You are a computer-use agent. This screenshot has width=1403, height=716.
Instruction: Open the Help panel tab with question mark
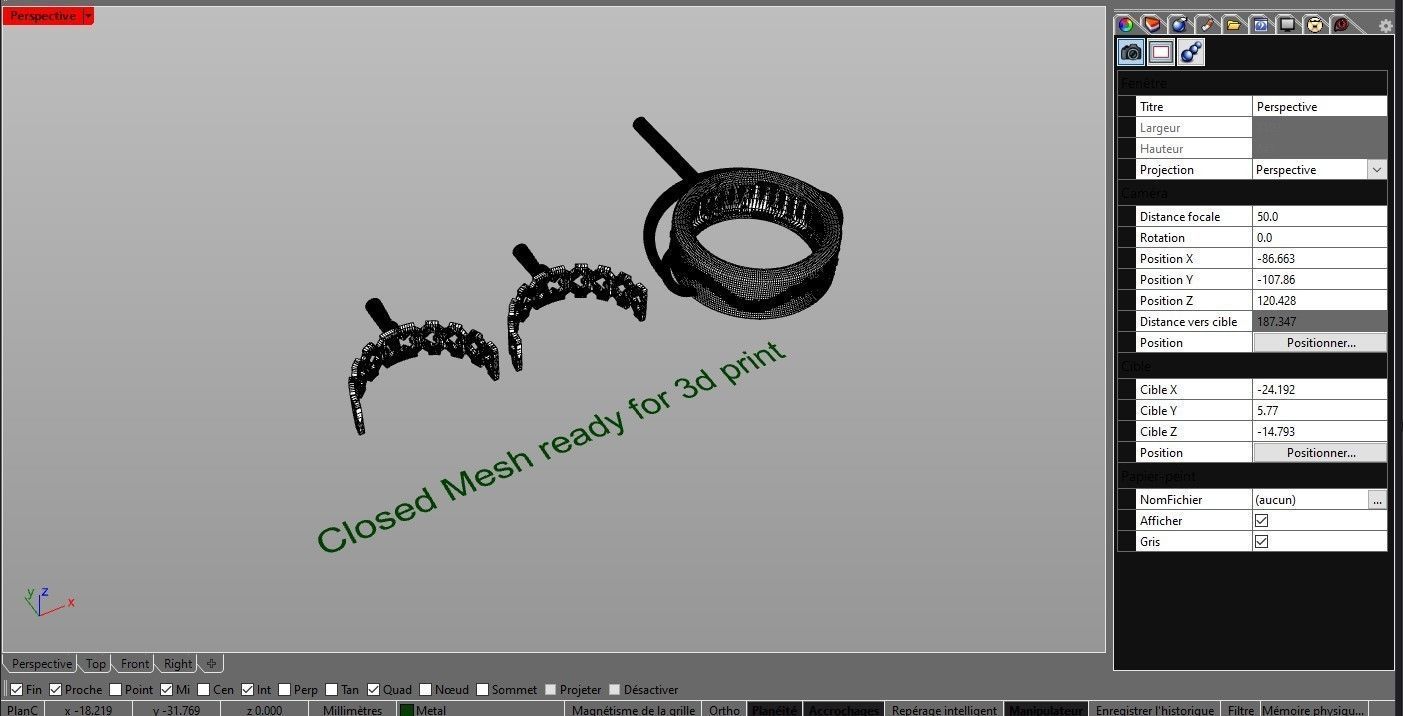pyautogui.click(x=1260, y=24)
